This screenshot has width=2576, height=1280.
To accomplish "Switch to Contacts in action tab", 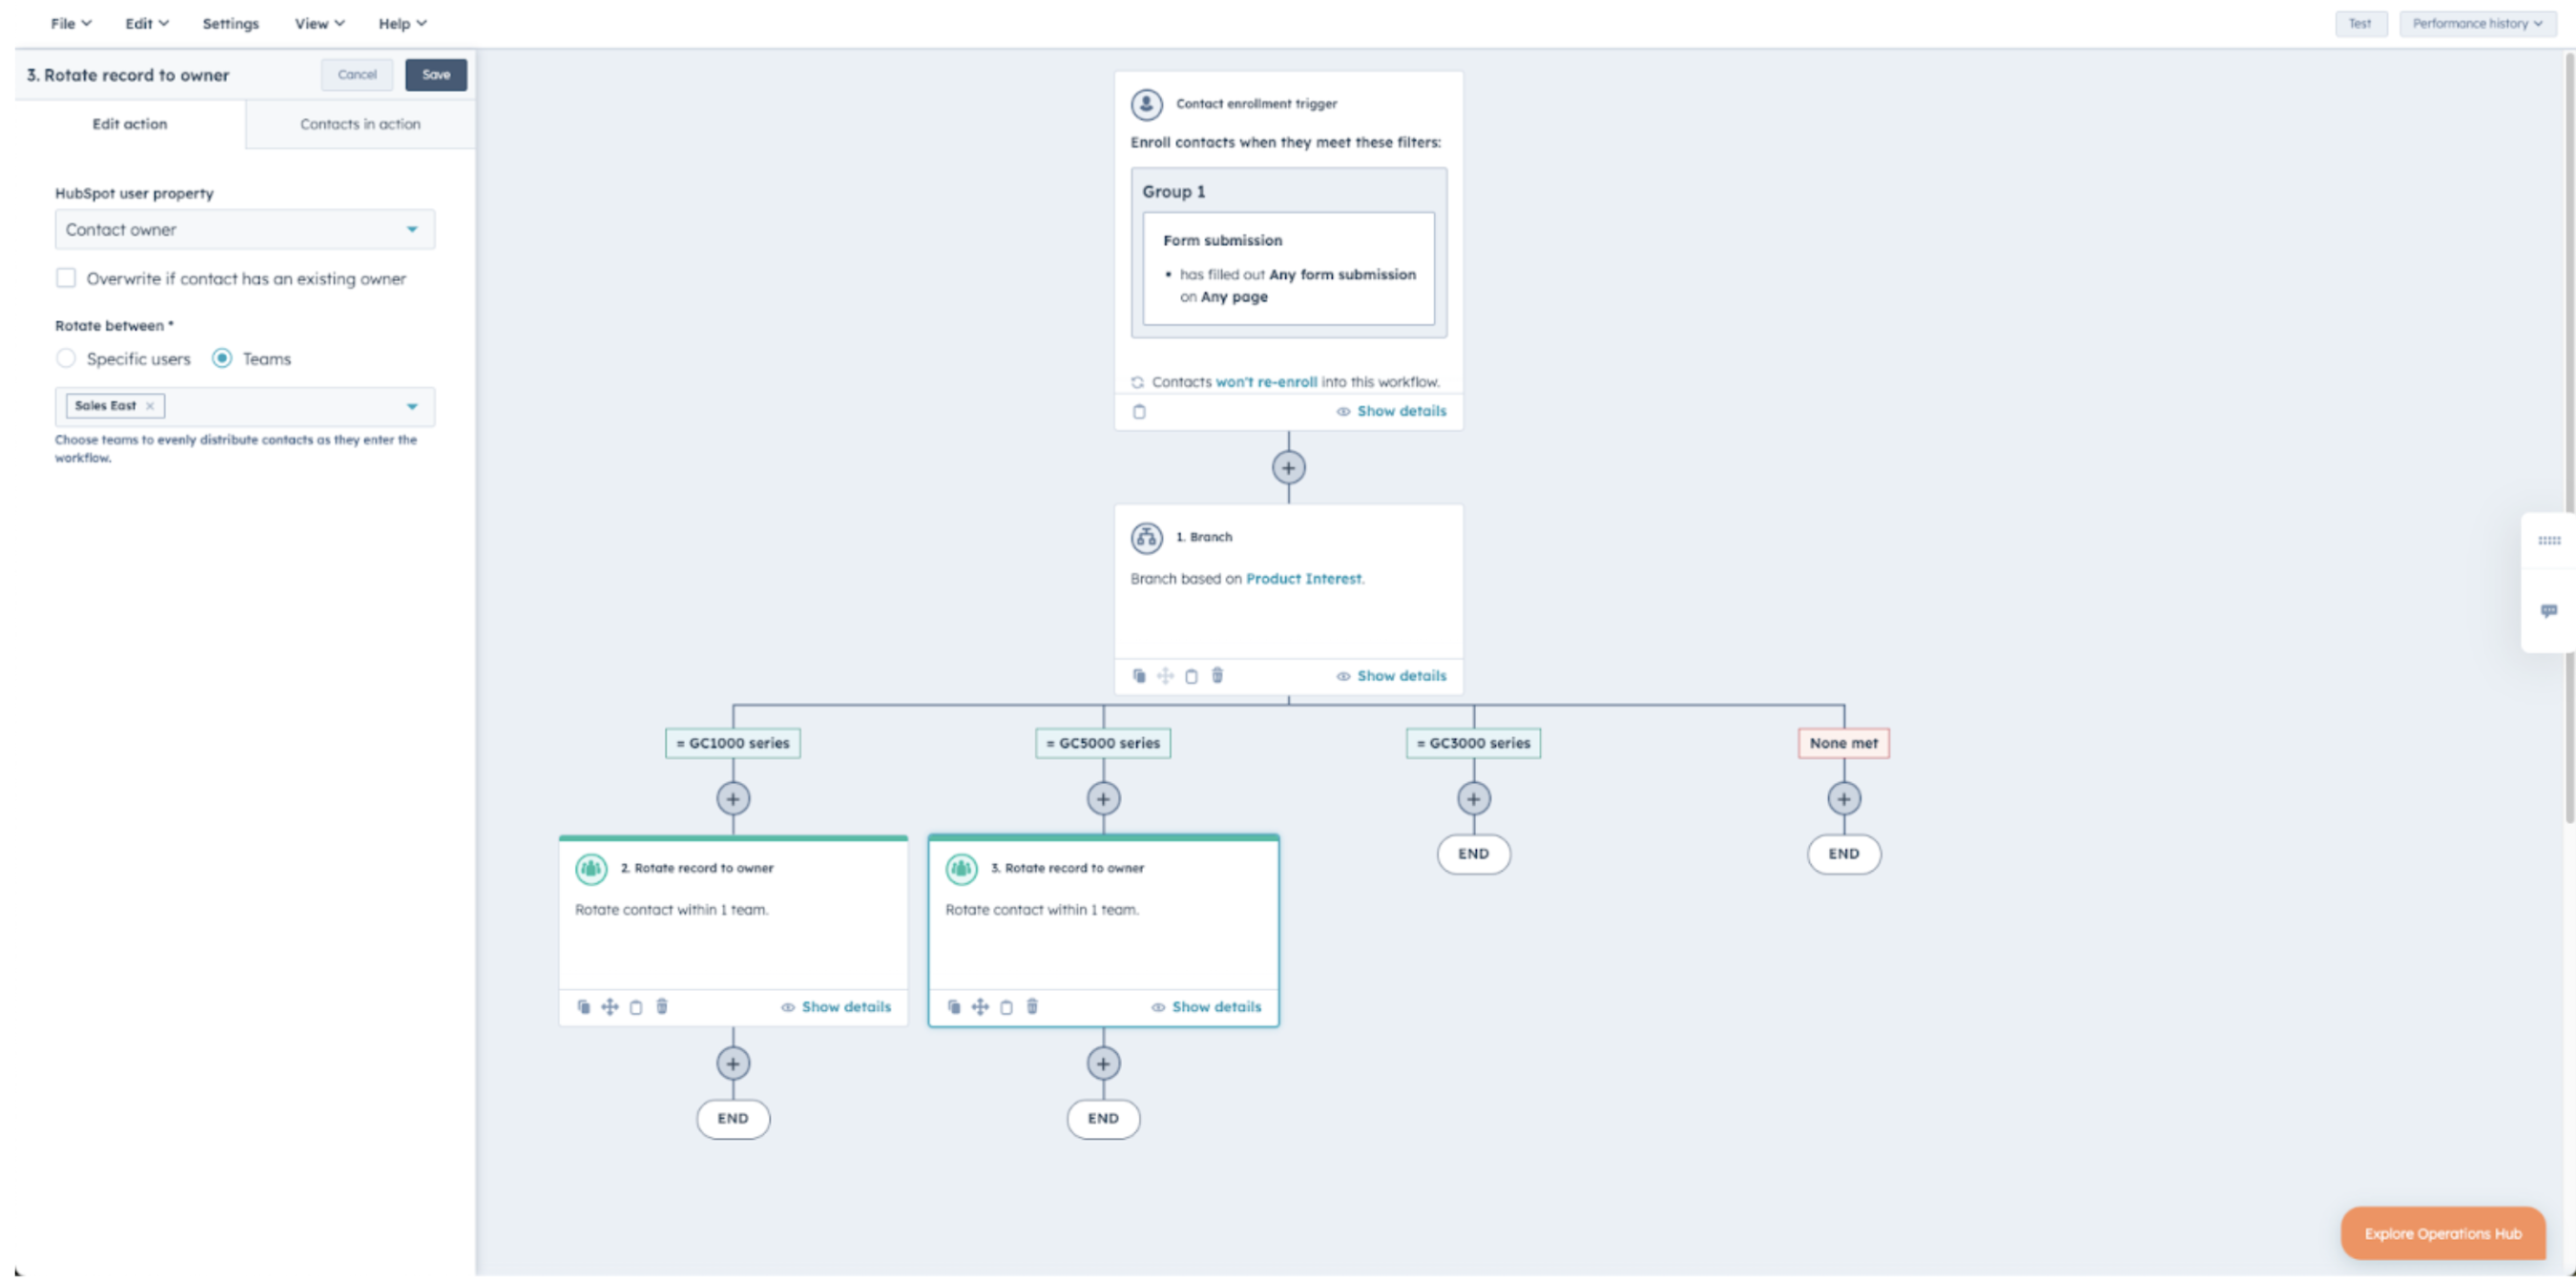I will pyautogui.click(x=360, y=124).
